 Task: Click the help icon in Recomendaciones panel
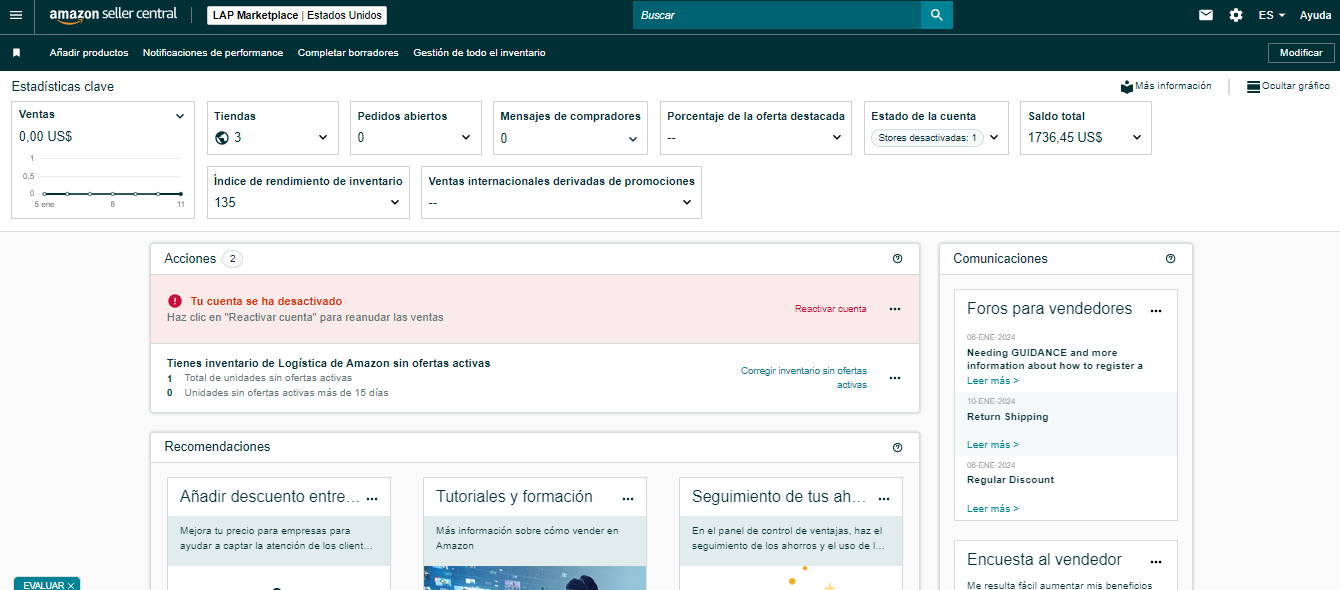point(897,448)
